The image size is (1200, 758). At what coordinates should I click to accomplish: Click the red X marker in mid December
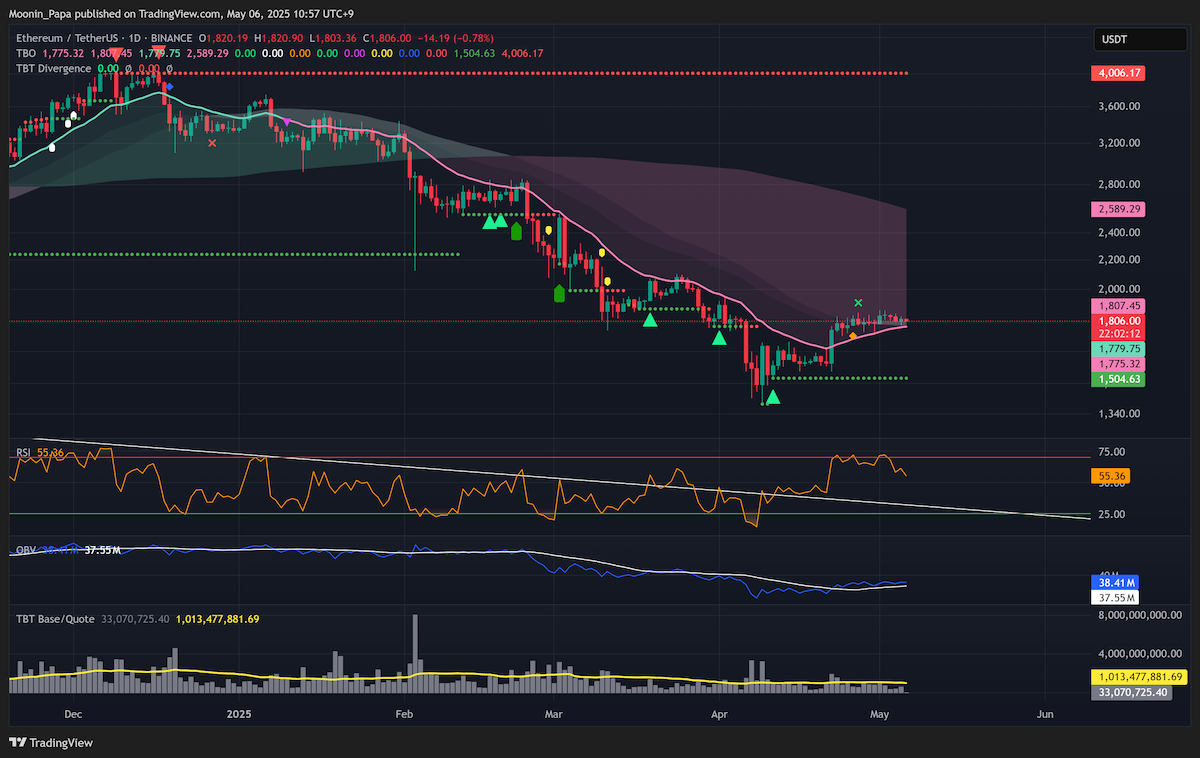tap(212, 143)
